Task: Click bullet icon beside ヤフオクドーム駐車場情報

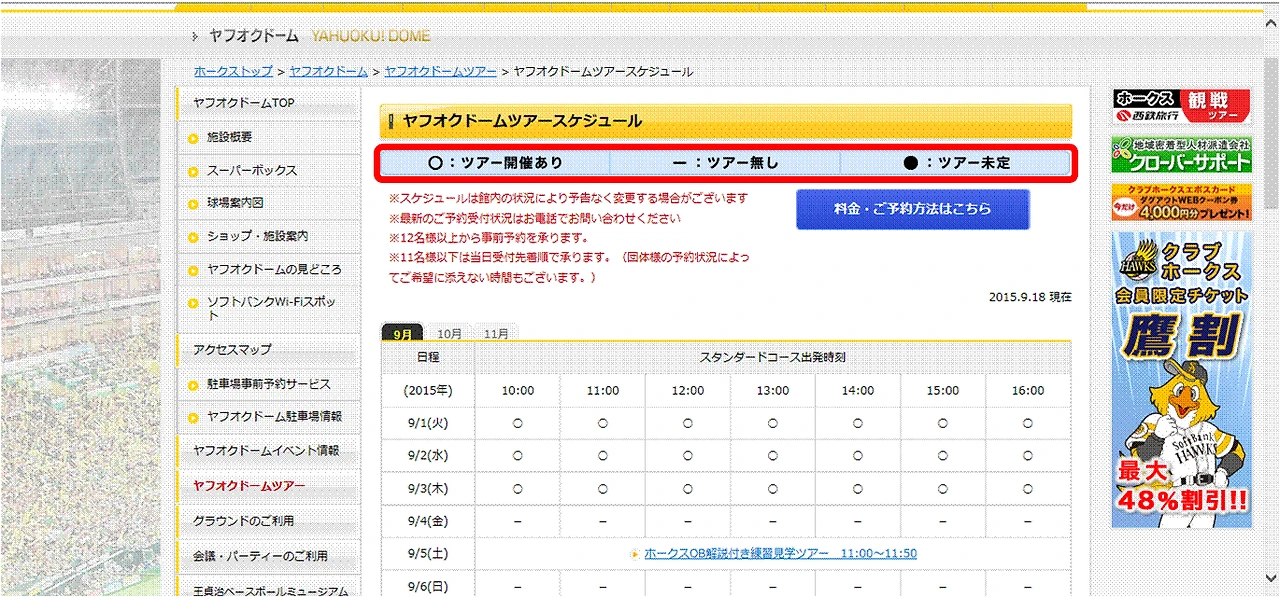Action: 192,417
